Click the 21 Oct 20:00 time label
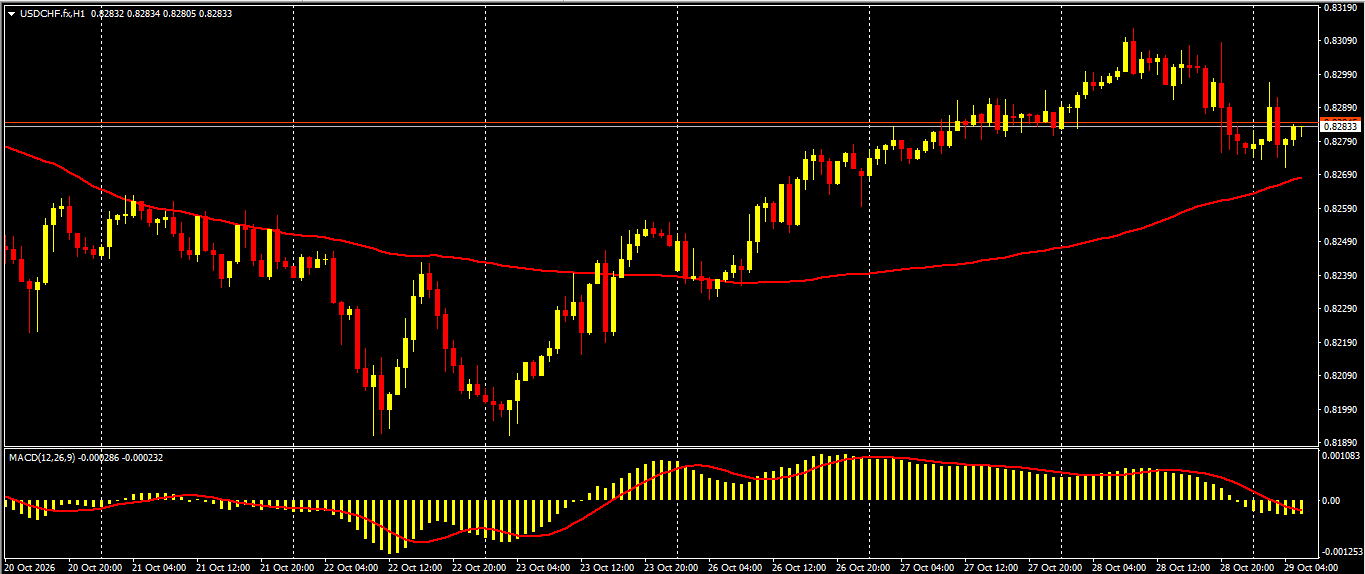The width and height of the screenshot is (1365, 574). click(x=287, y=567)
